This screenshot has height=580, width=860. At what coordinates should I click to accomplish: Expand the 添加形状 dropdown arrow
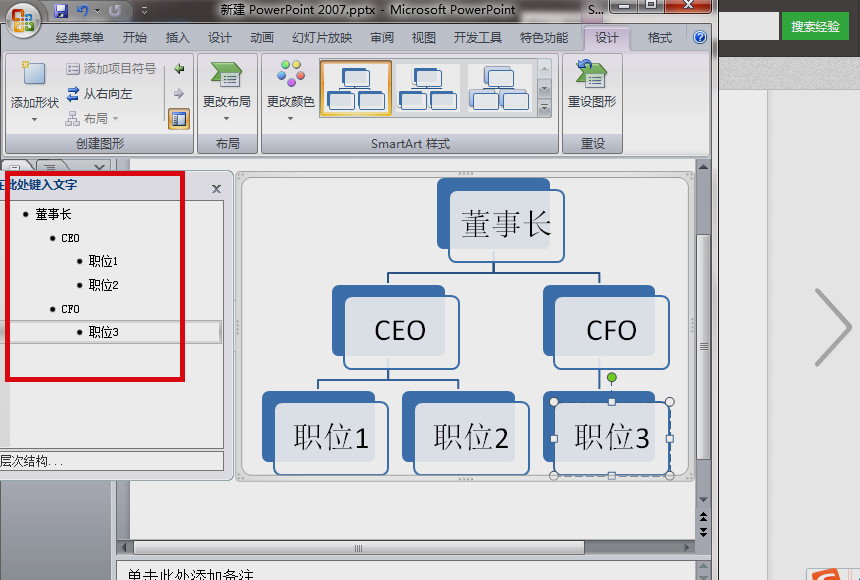point(34,119)
